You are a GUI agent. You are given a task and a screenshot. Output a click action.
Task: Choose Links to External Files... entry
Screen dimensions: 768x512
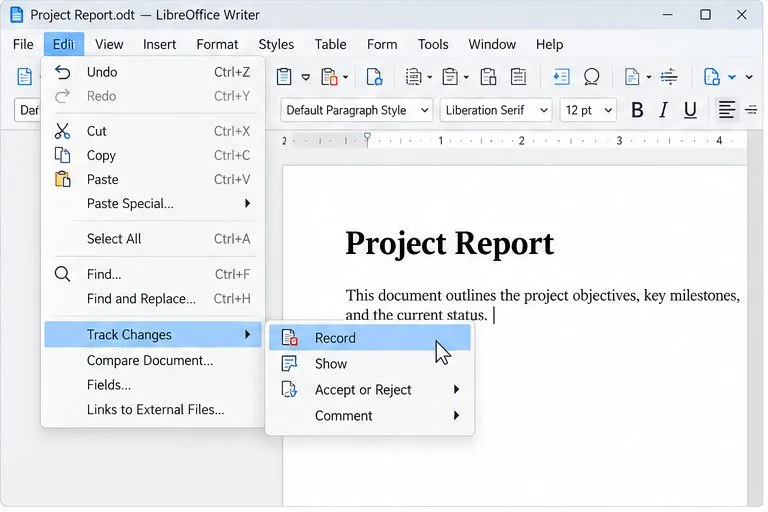153,409
